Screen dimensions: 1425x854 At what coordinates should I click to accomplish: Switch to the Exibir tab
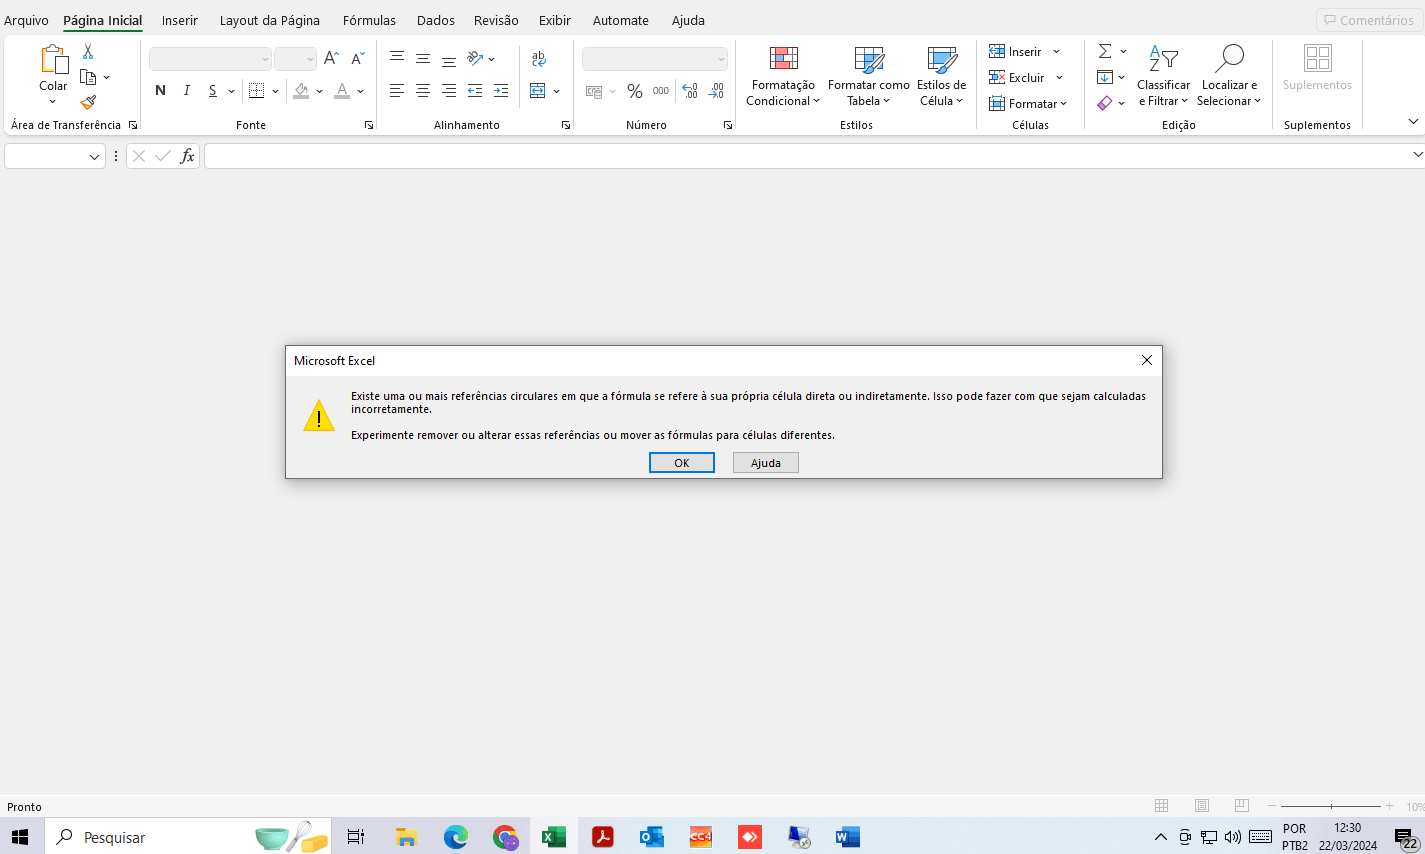[x=555, y=20]
